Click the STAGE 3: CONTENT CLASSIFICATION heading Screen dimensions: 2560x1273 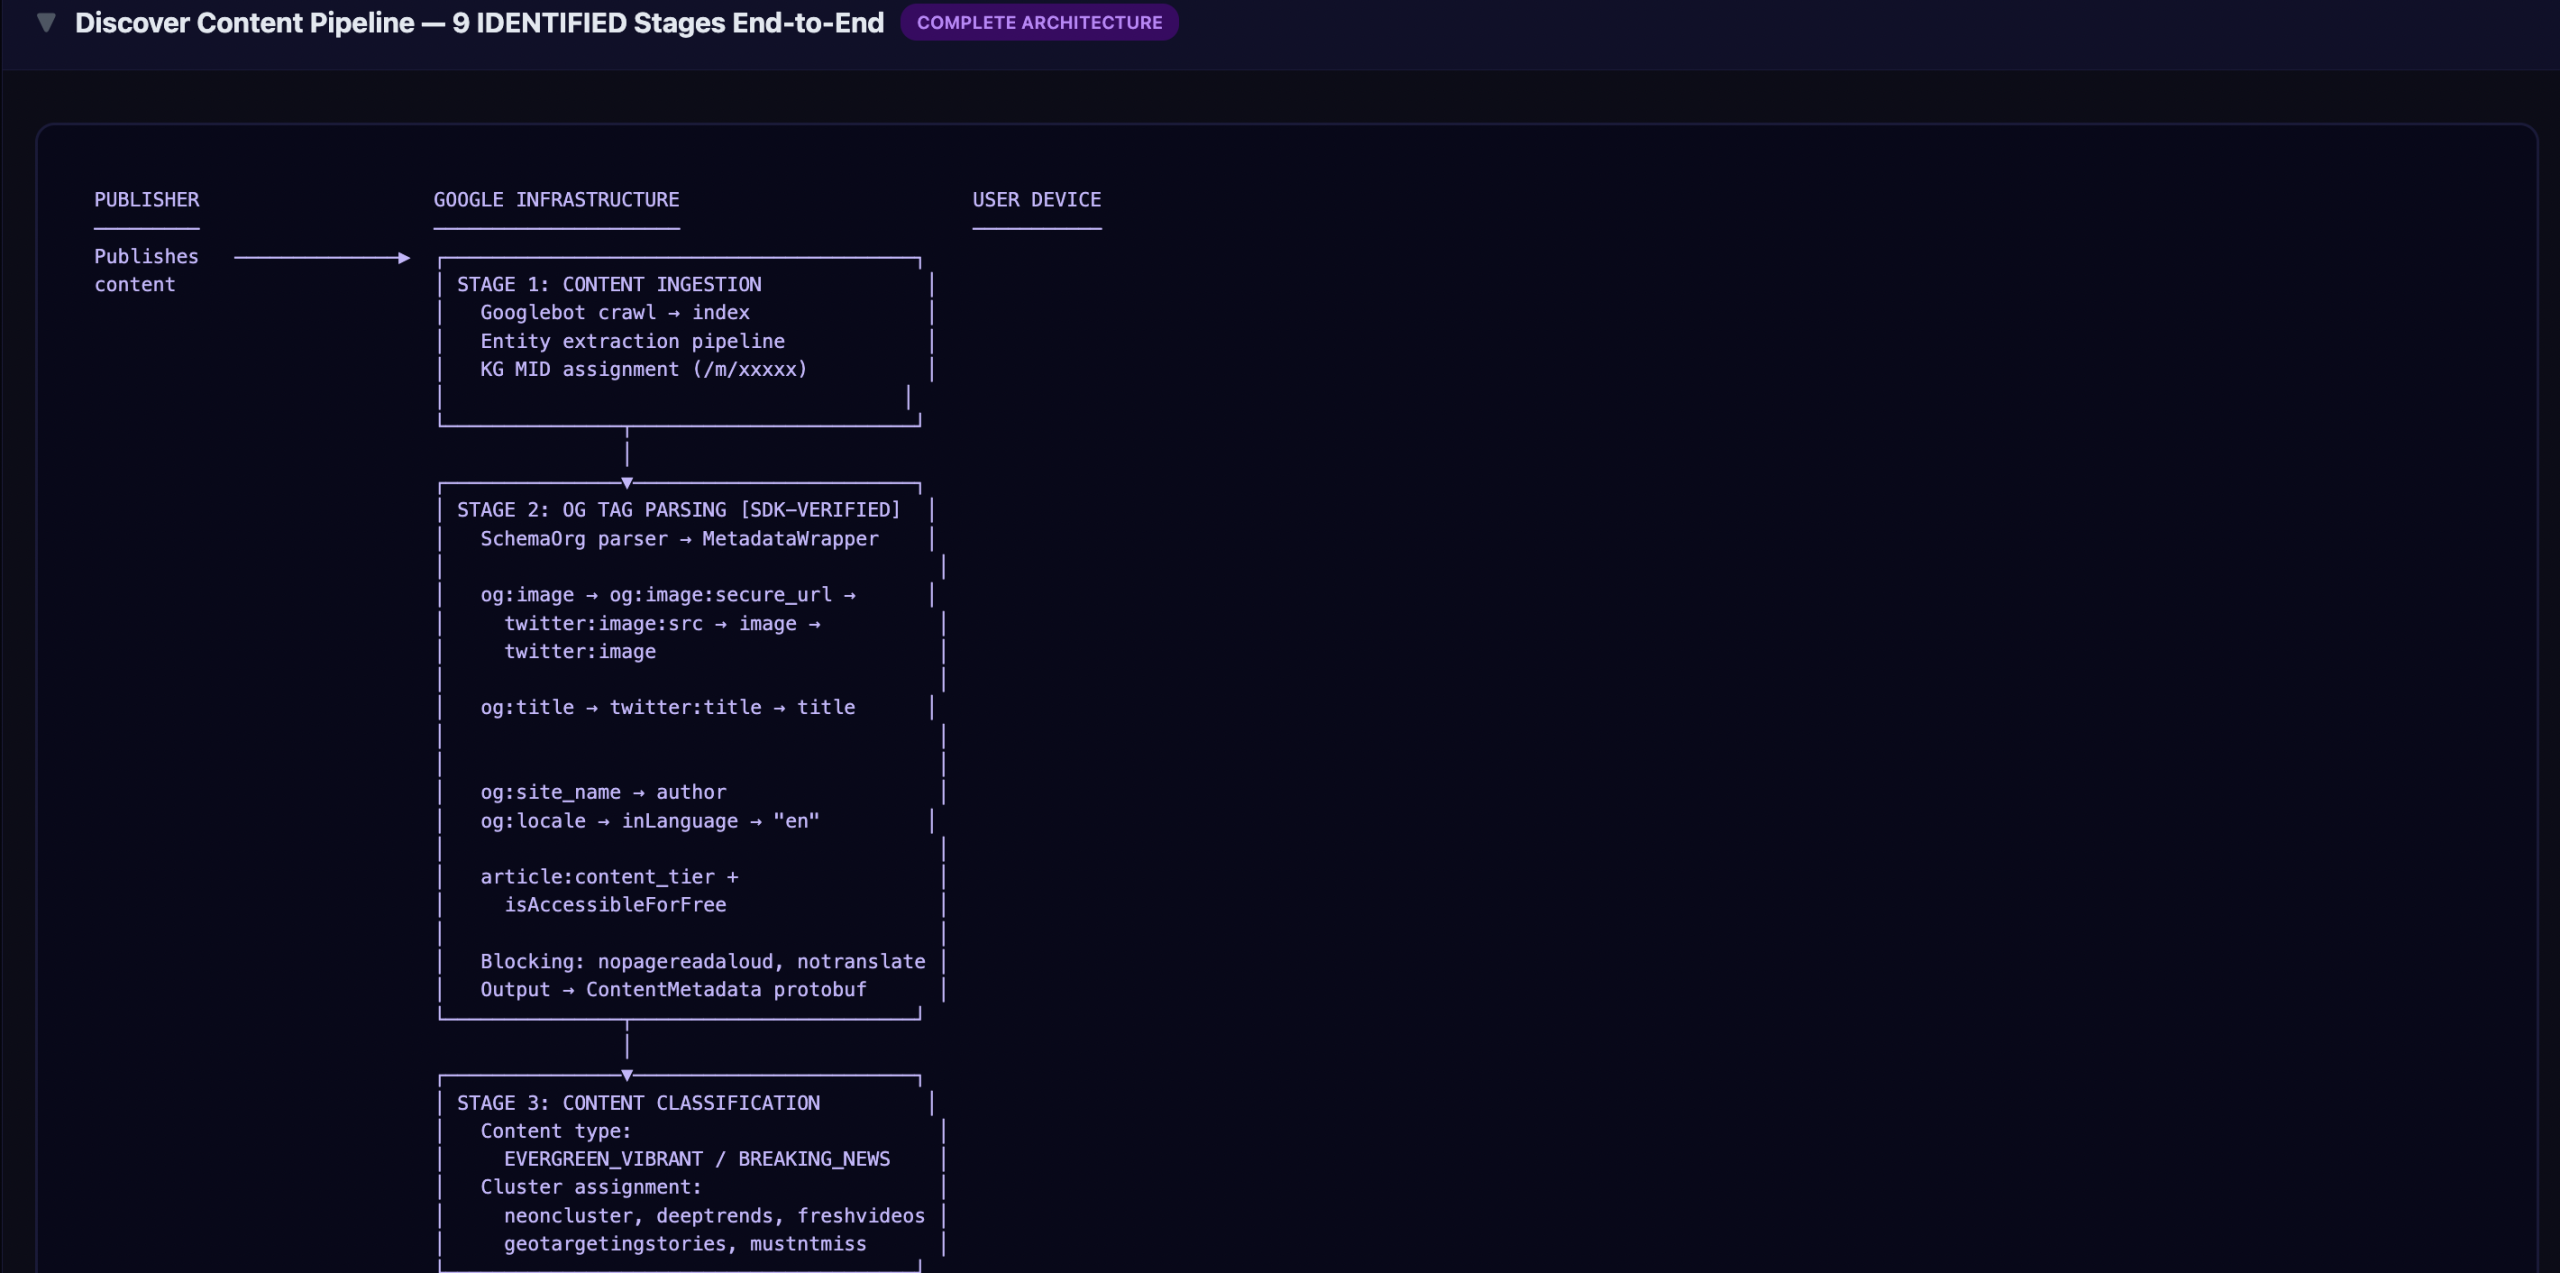[638, 1103]
